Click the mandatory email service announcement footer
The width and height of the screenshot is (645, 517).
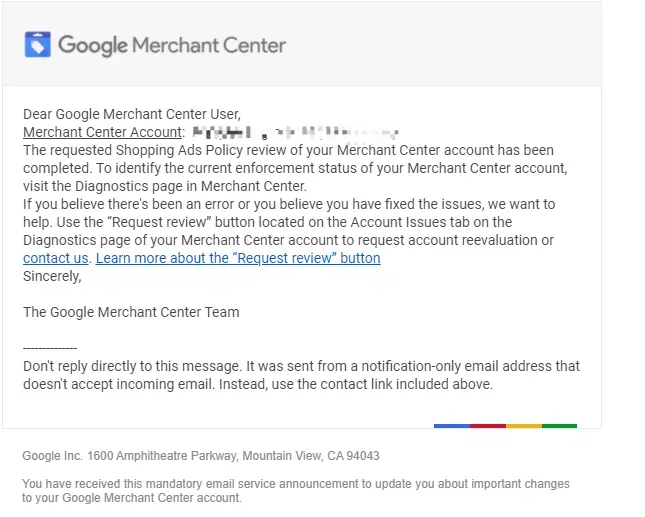point(296,491)
